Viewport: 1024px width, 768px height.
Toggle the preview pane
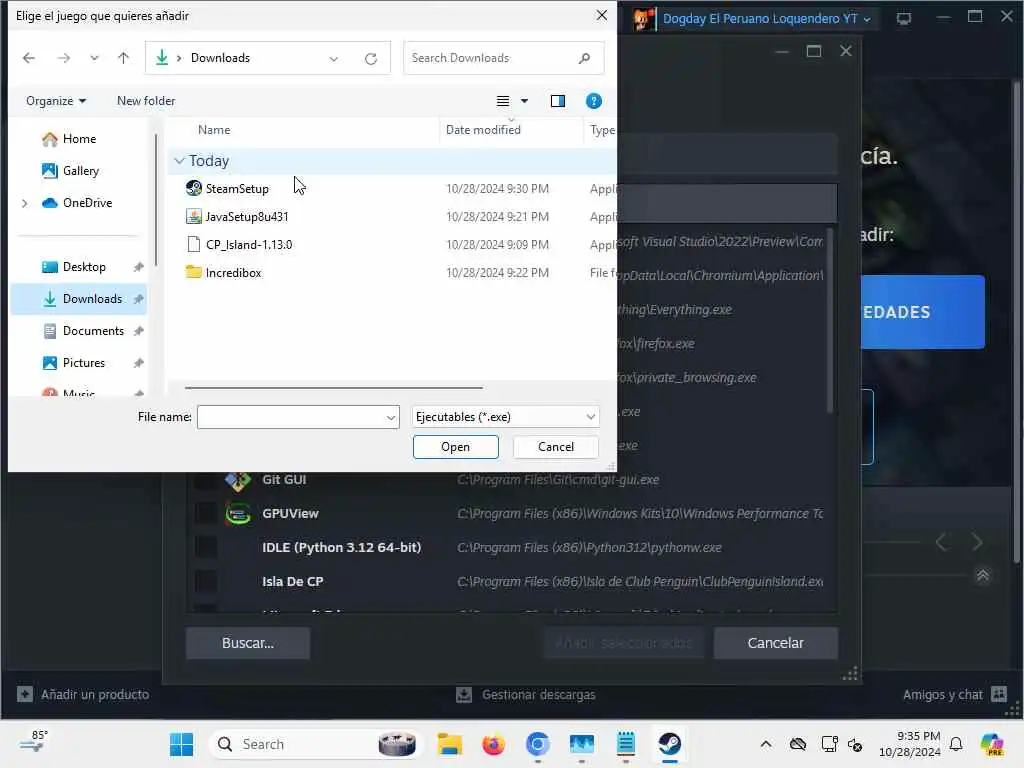[x=558, y=101]
